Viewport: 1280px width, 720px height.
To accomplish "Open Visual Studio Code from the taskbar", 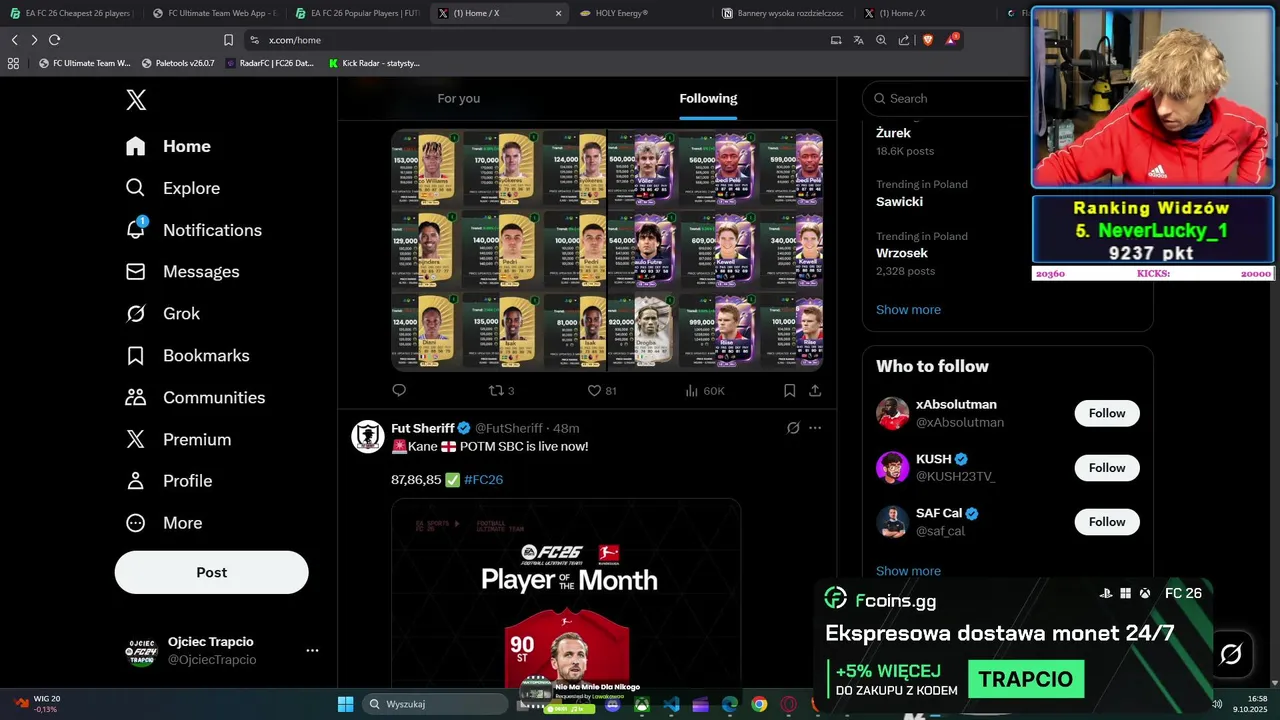I will pos(672,704).
